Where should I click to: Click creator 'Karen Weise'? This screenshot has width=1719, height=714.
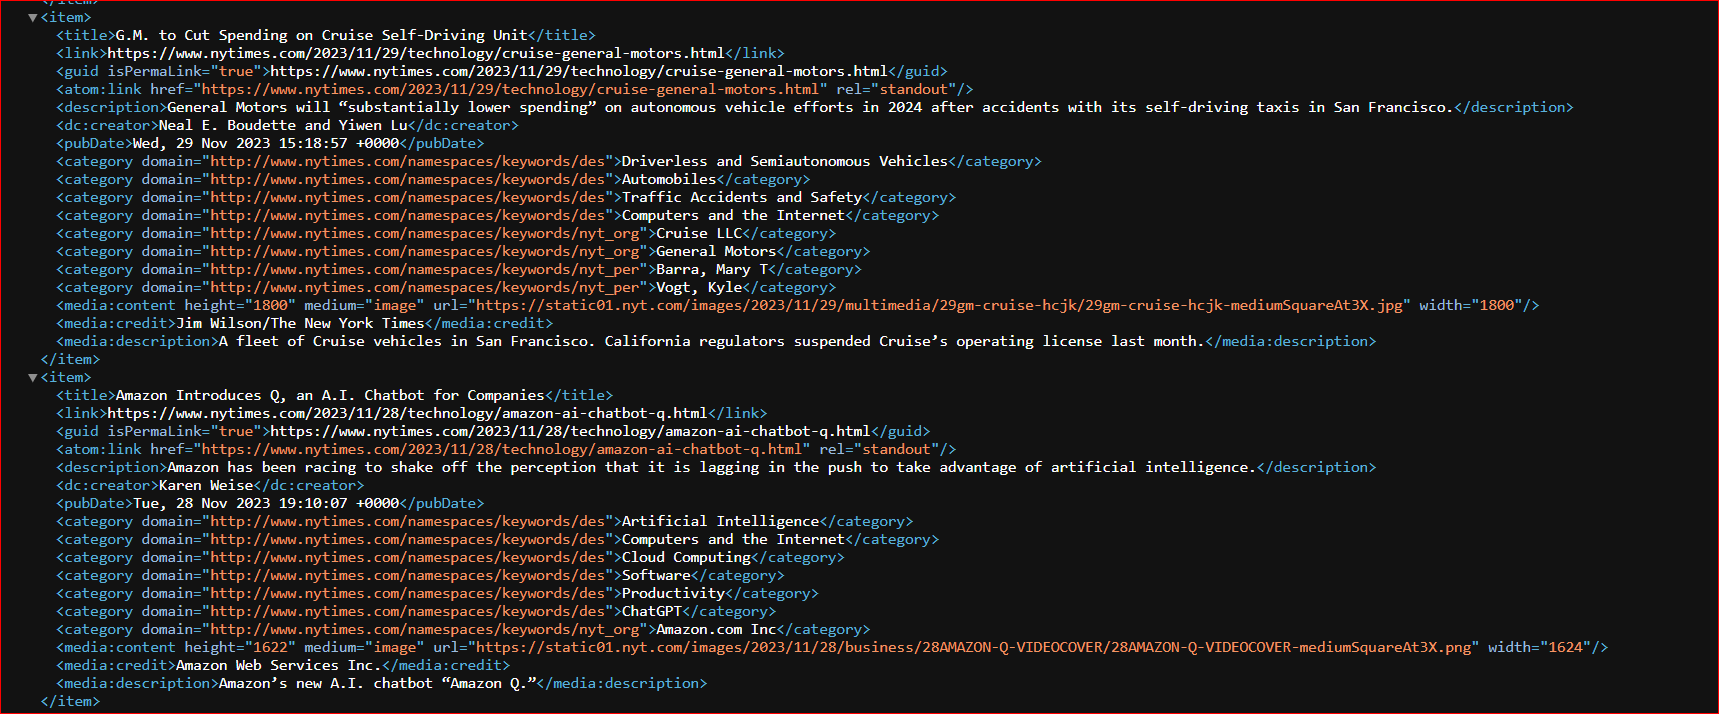pos(206,485)
